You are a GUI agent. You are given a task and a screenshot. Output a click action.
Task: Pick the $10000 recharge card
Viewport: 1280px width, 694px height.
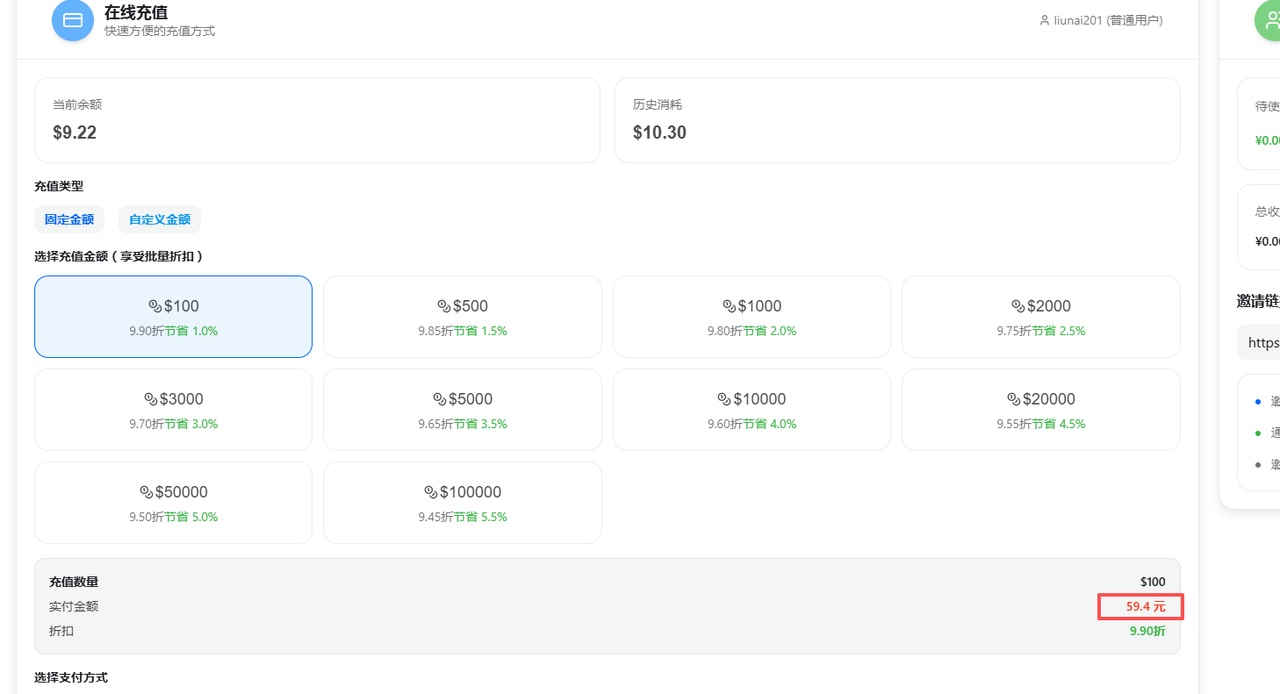751,409
